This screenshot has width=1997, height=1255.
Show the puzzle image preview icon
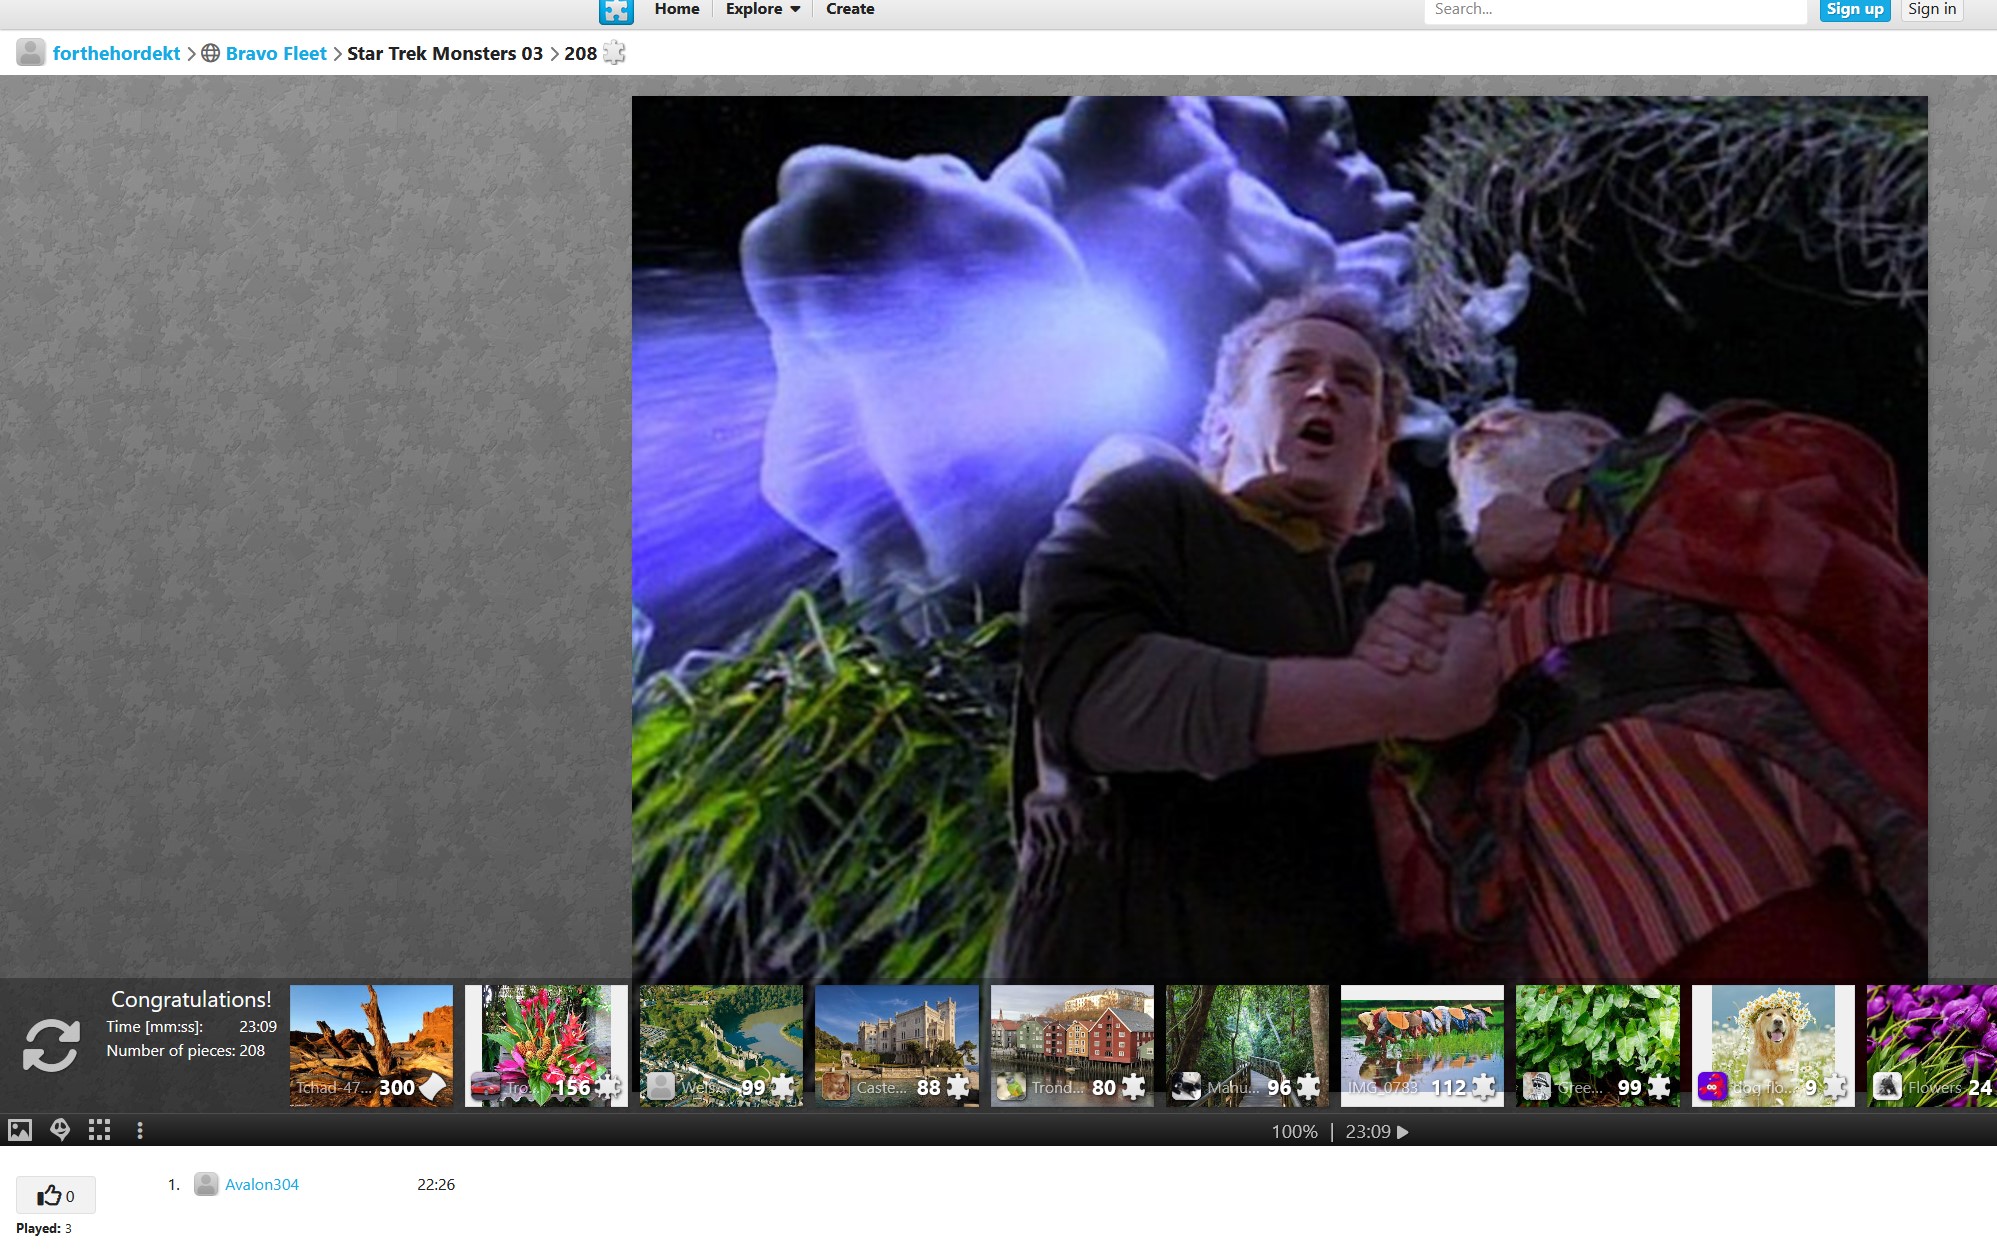tap(20, 1130)
